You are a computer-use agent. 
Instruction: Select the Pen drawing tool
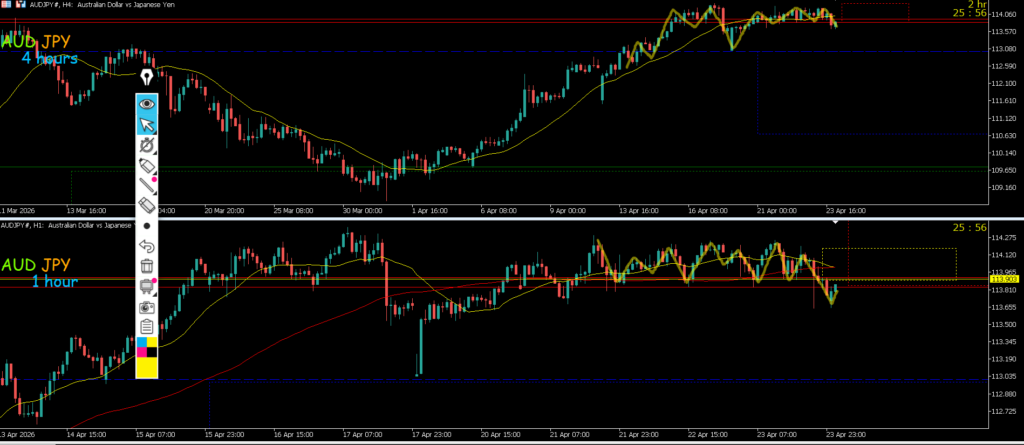(147, 145)
